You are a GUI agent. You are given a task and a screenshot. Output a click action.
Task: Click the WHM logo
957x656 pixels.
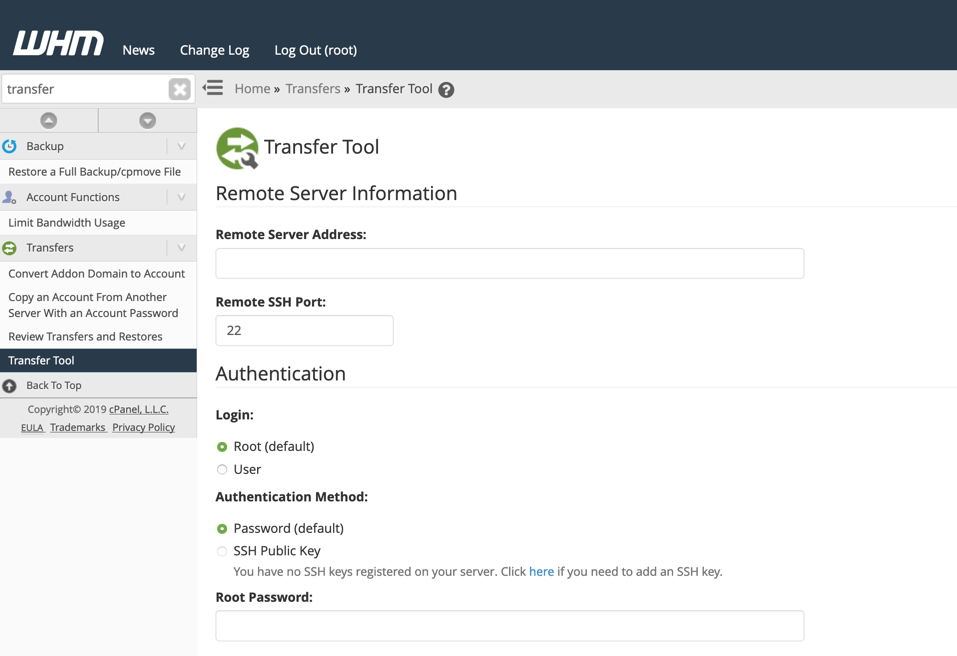coord(58,44)
